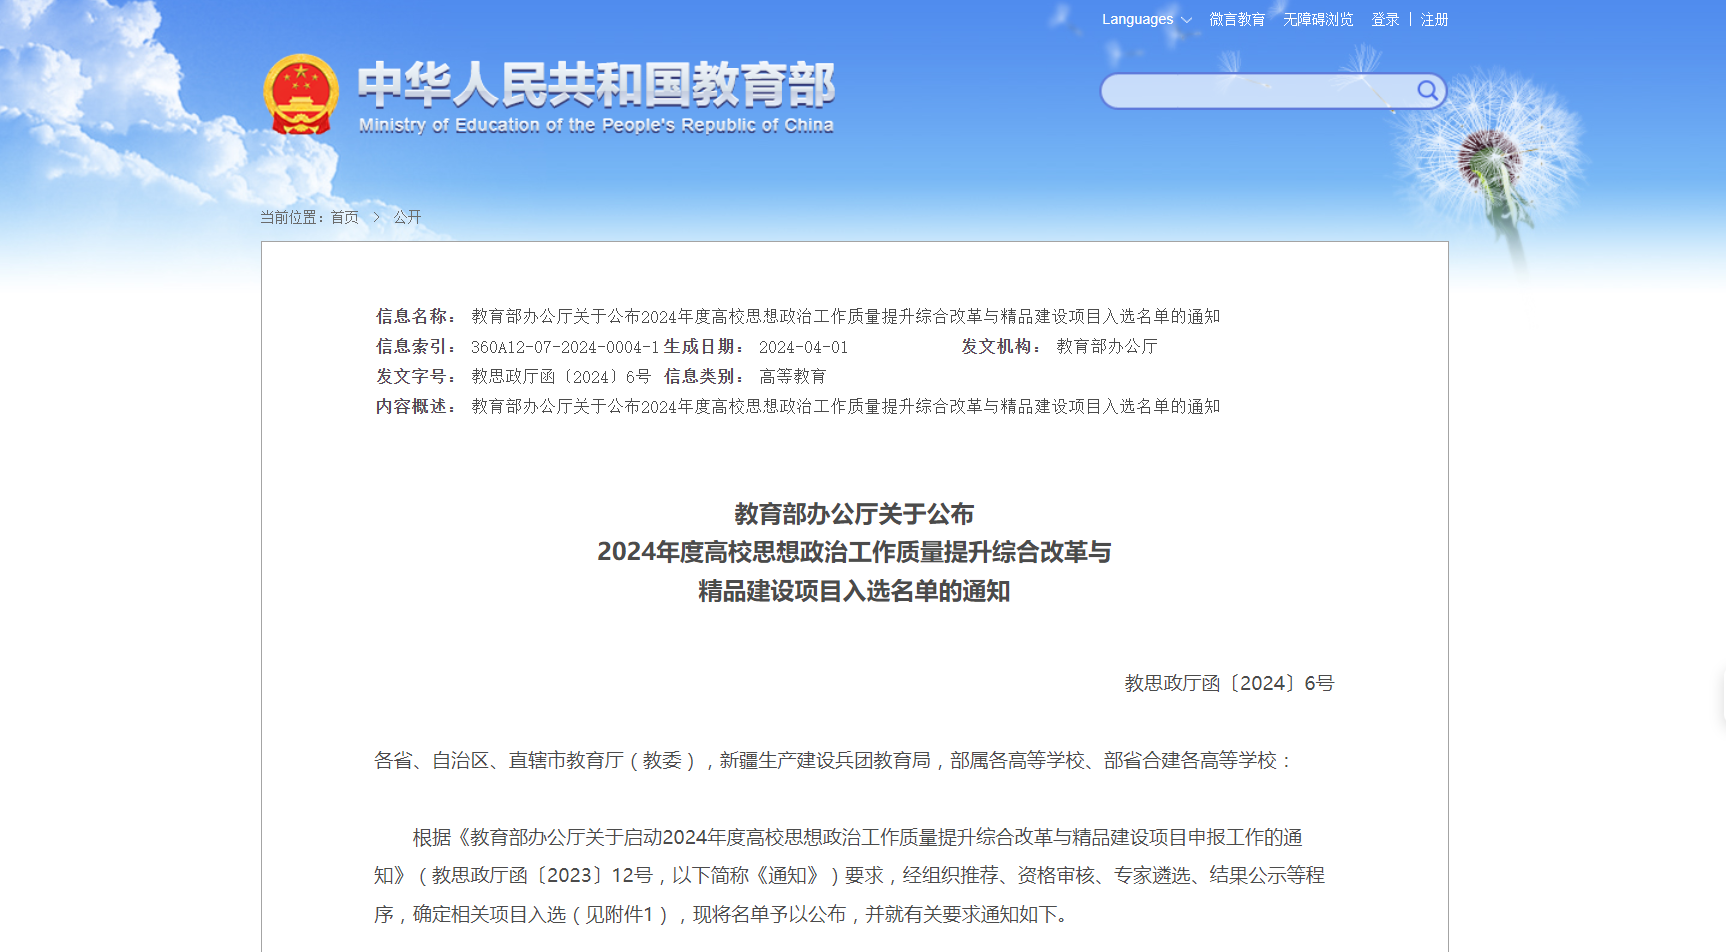The height and width of the screenshot is (952, 1726).
Task: Click the English Ministry of Education subtitle
Action: pos(596,125)
